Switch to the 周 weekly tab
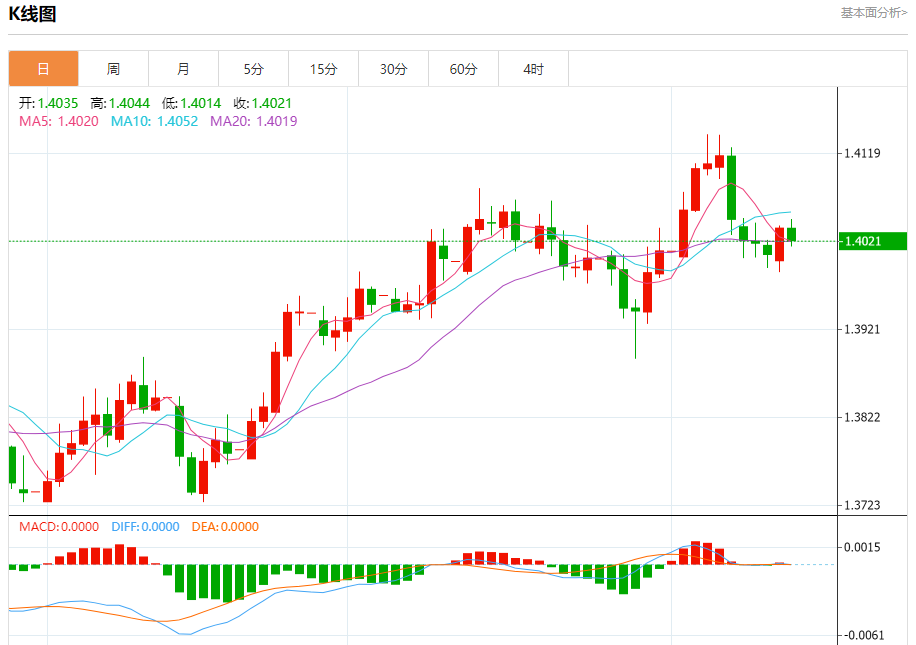Image resolution: width=916 pixels, height=645 pixels. click(113, 69)
